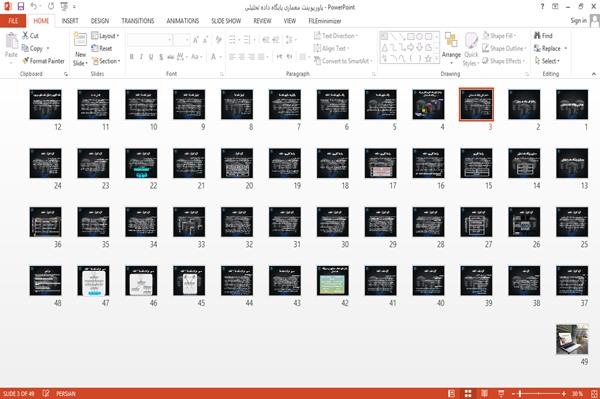
Task: Click the Start From Beginning icon in the quick access toolbar
Action: point(64,7)
